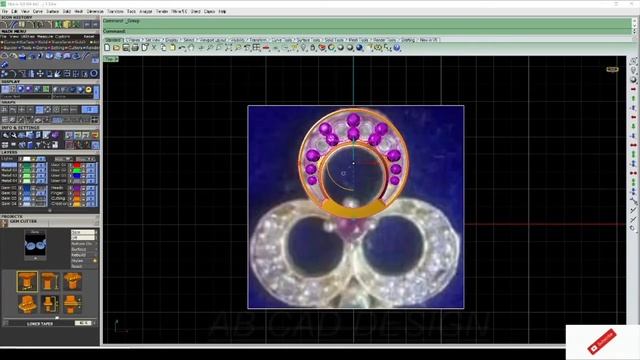The height and width of the screenshot is (360, 640).
Task: Click Gems in the Main Menu row
Action: point(43,48)
